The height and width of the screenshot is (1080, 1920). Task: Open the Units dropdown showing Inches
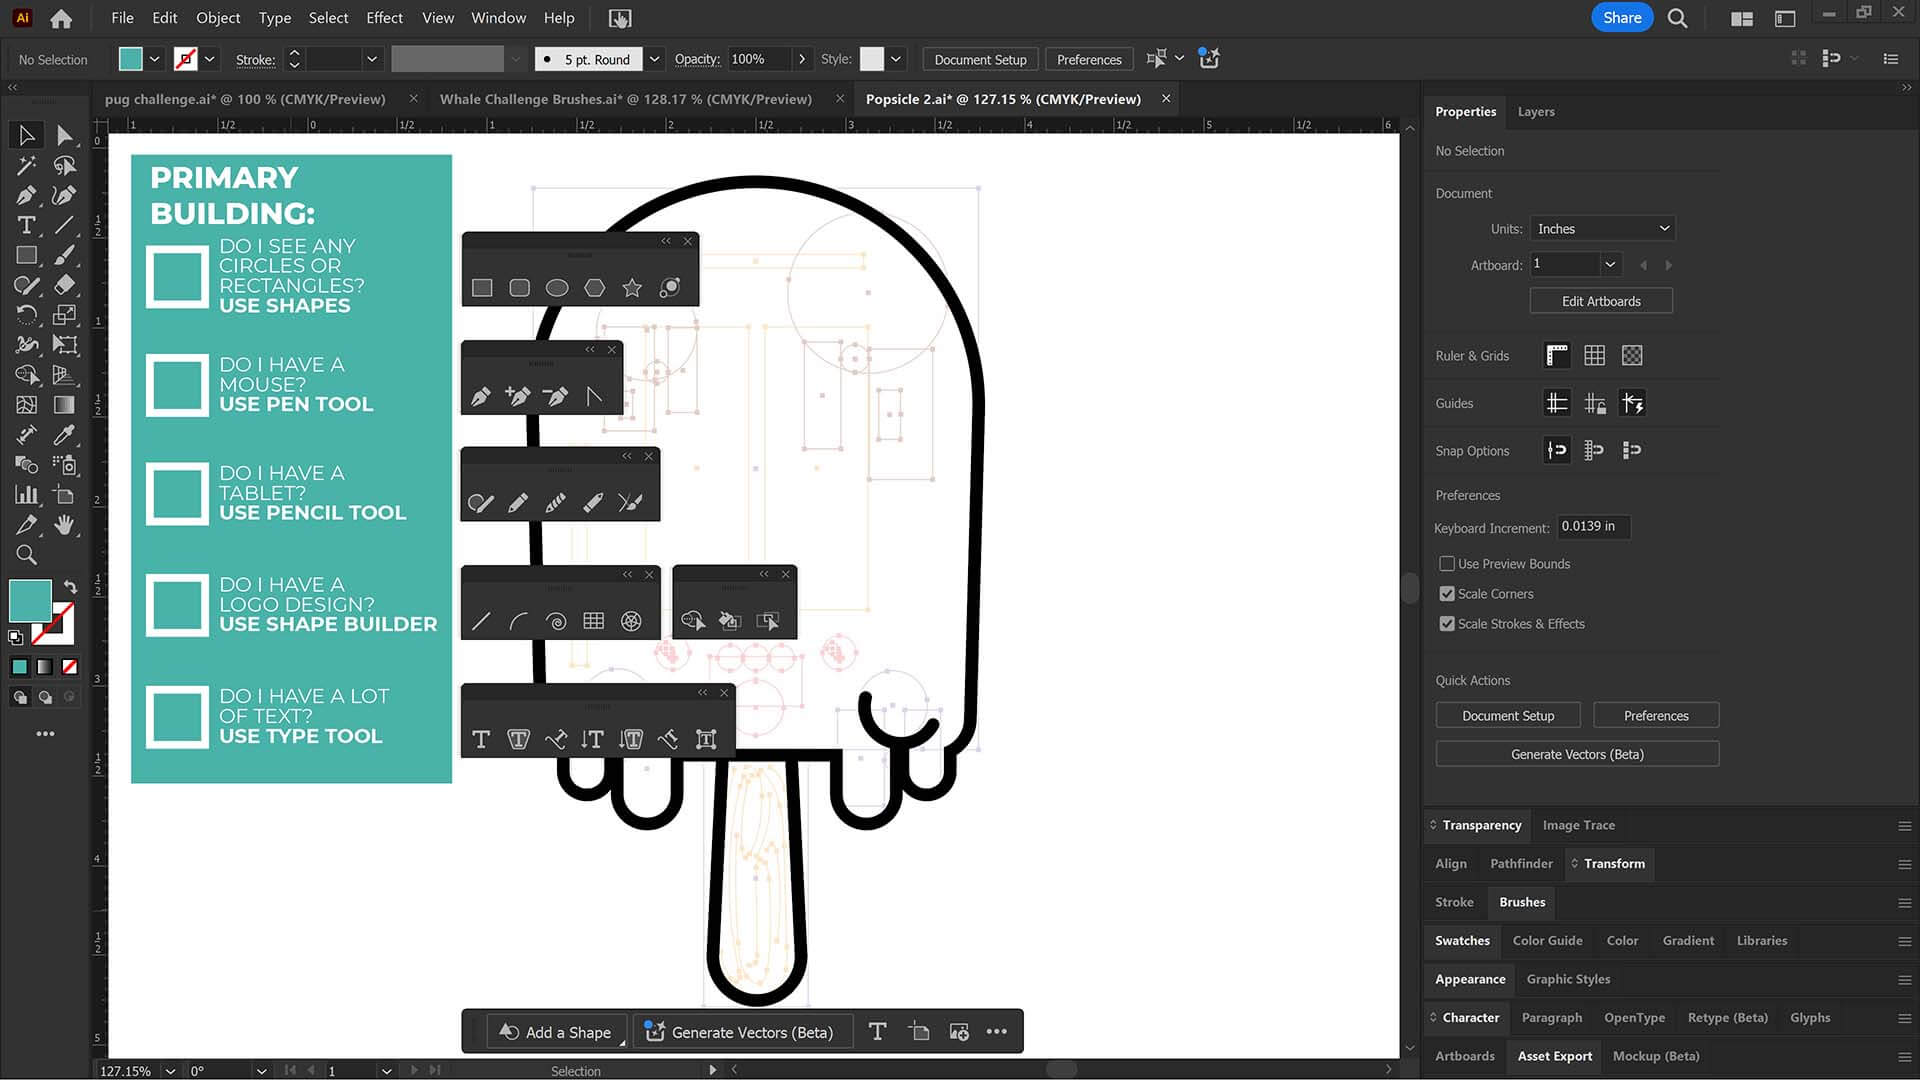(x=1602, y=229)
